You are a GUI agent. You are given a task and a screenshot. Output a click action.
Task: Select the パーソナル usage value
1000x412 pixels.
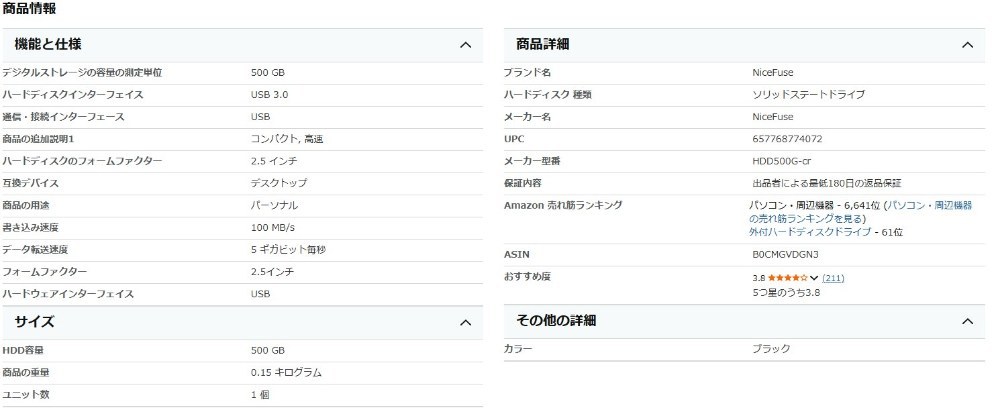pyautogui.click(x=274, y=205)
